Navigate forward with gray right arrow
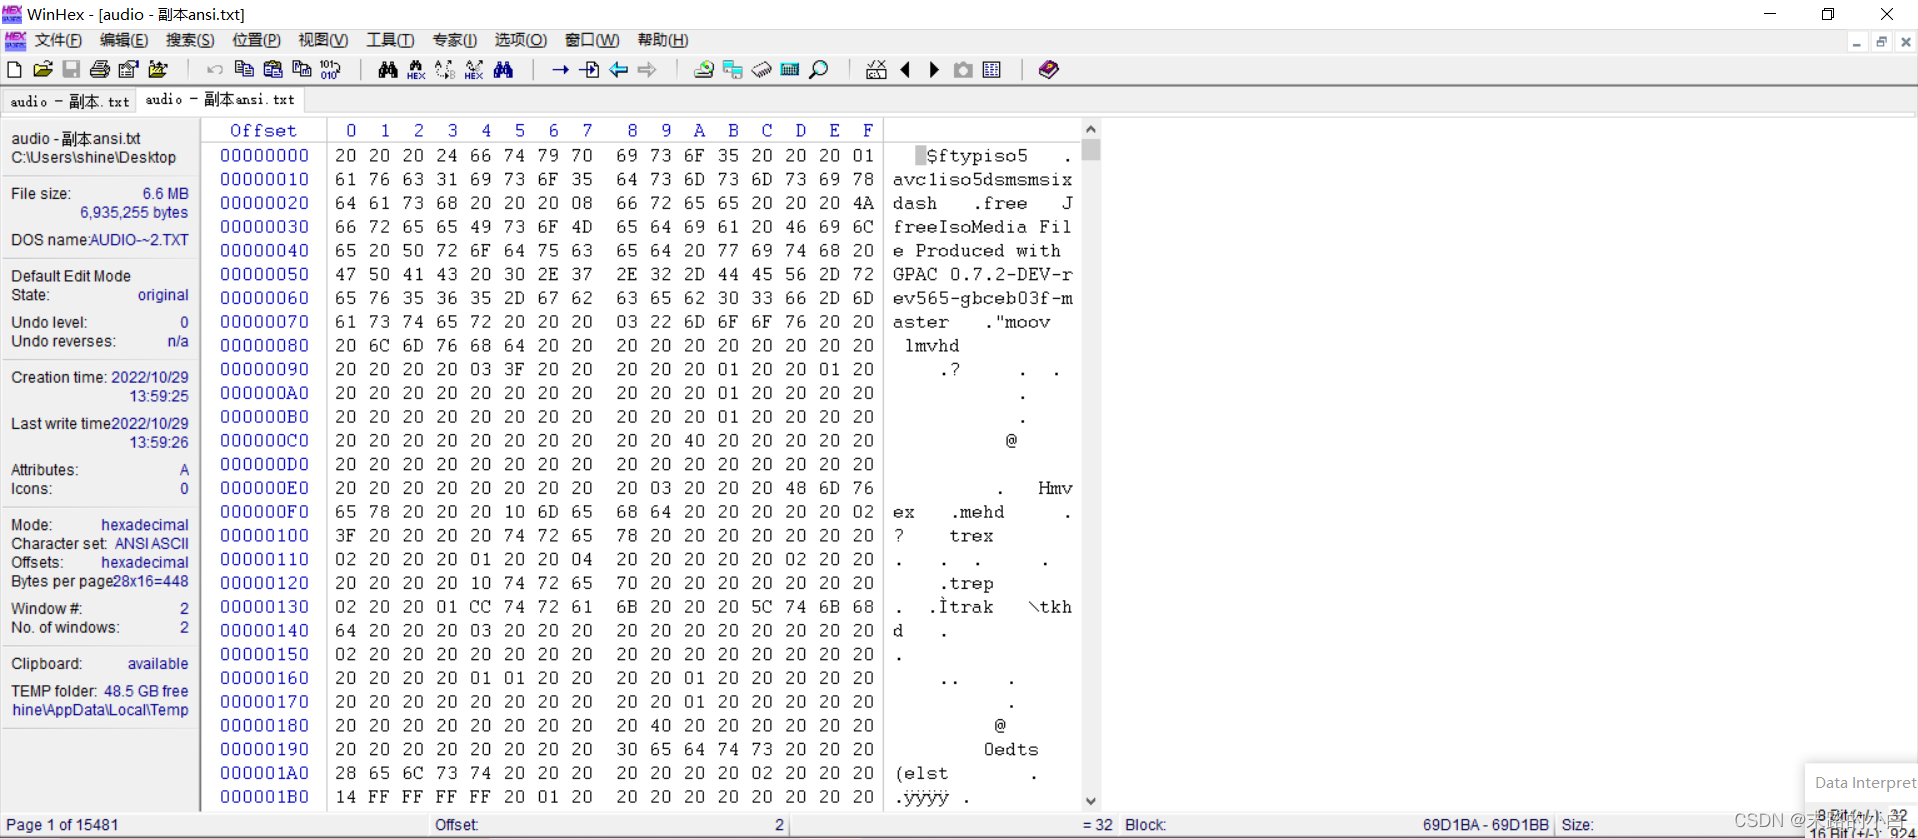 (647, 69)
